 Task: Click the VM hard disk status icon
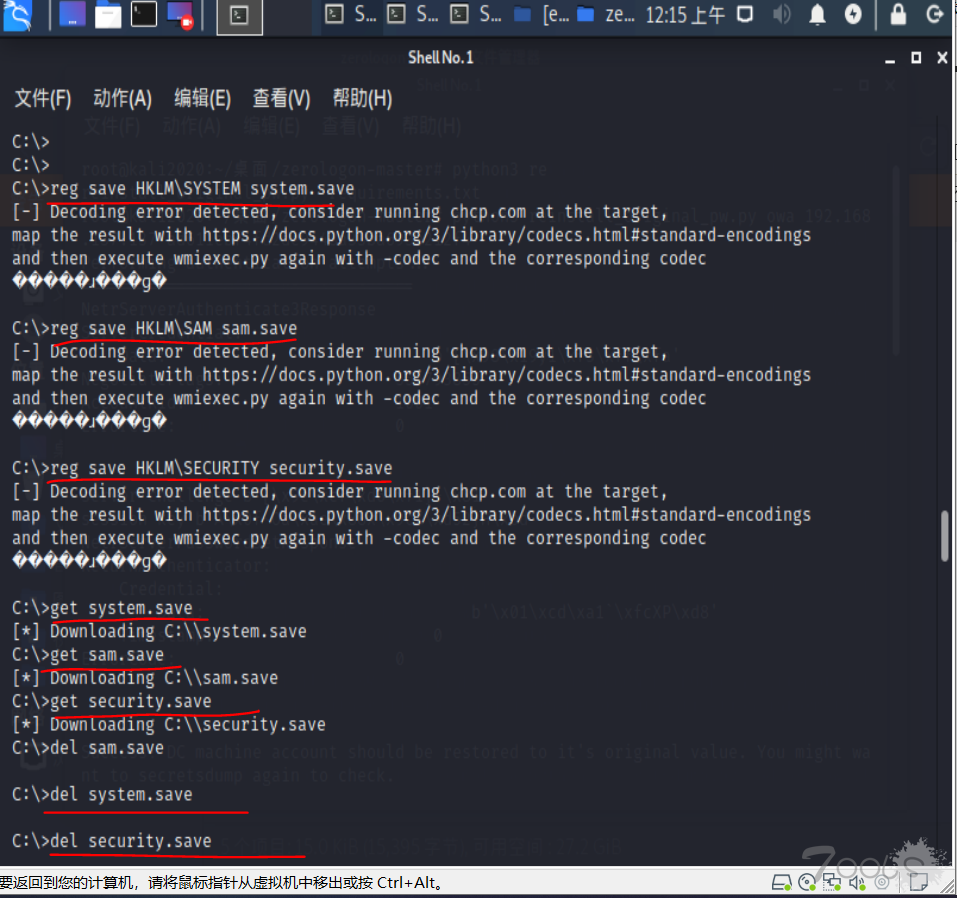[x=781, y=883]
